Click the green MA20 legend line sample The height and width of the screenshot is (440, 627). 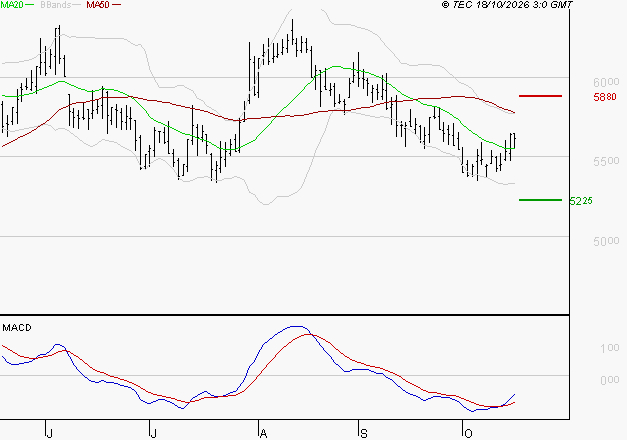point(30,5)
